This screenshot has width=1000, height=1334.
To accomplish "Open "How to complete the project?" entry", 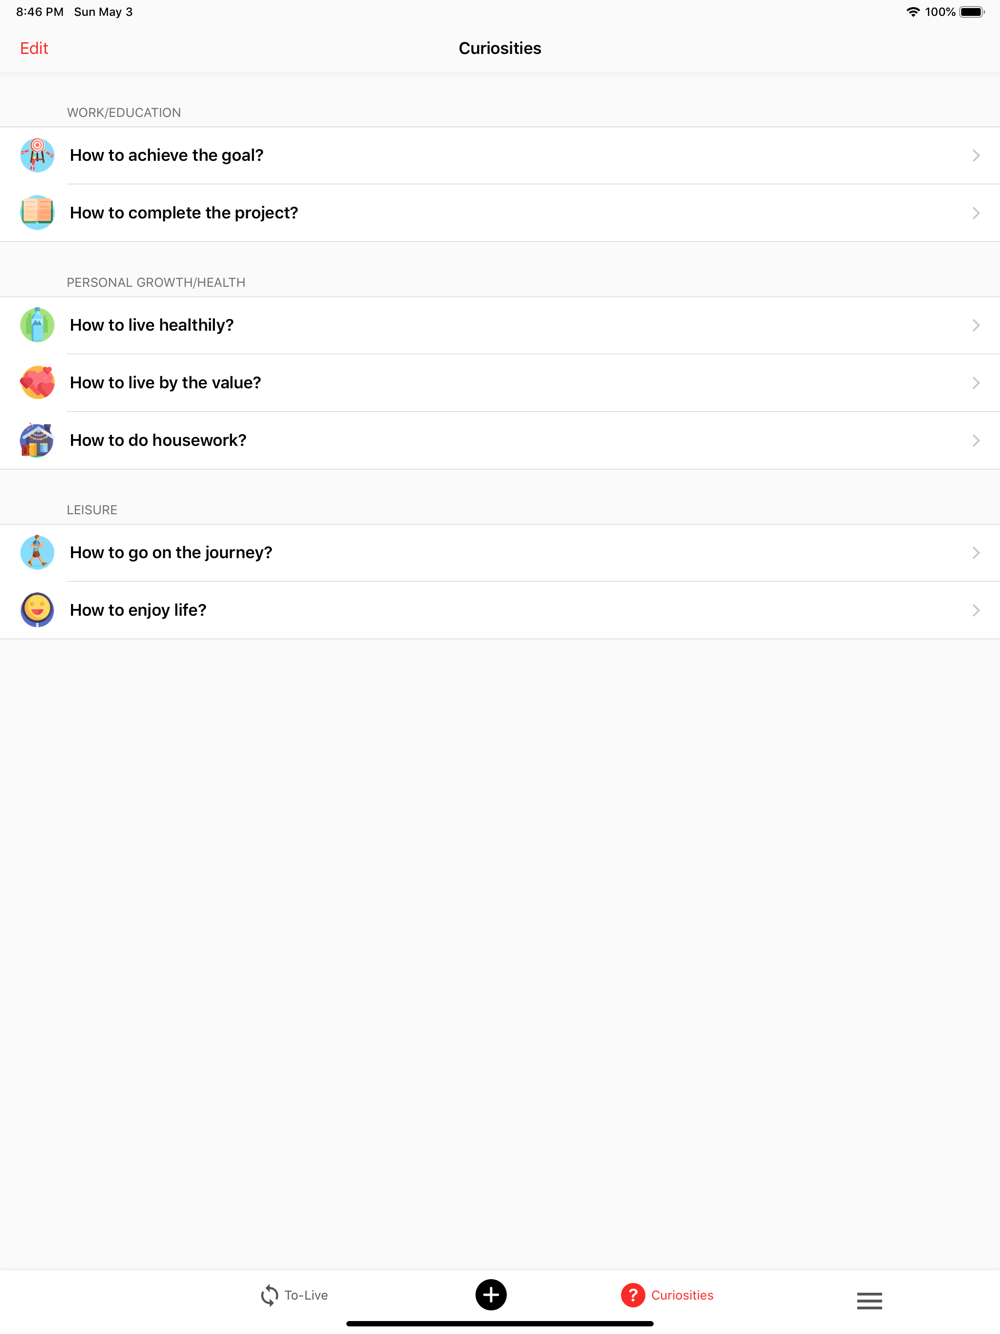I will [184, 213].
